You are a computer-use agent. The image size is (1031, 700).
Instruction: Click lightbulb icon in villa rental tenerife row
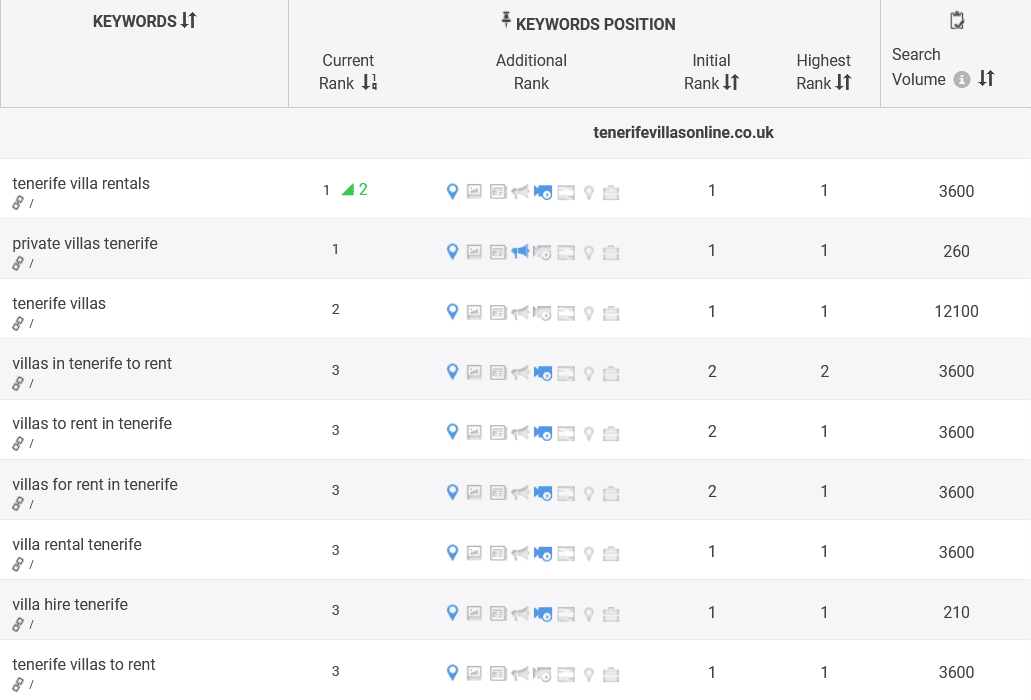point(589,553)
